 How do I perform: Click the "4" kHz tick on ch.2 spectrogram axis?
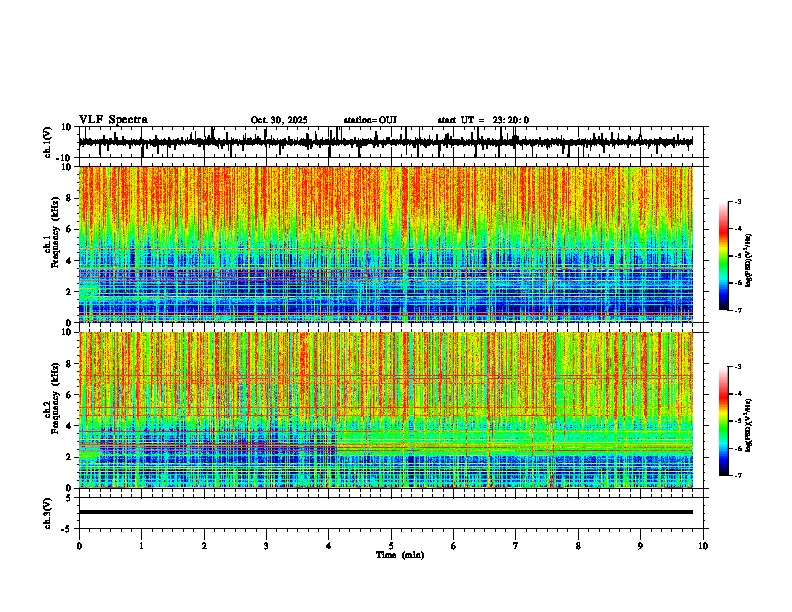[x=70, y=426]
